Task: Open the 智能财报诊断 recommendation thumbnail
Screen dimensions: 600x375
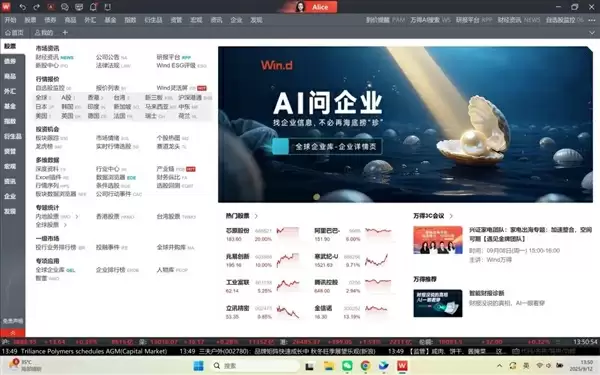Action: point(438,303)
